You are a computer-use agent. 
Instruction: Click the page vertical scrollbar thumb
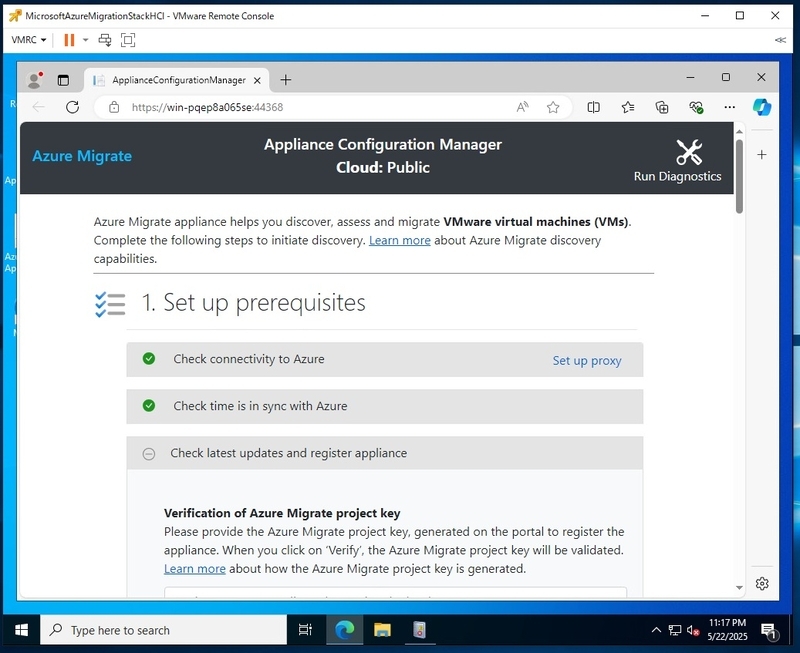point(739,176)
